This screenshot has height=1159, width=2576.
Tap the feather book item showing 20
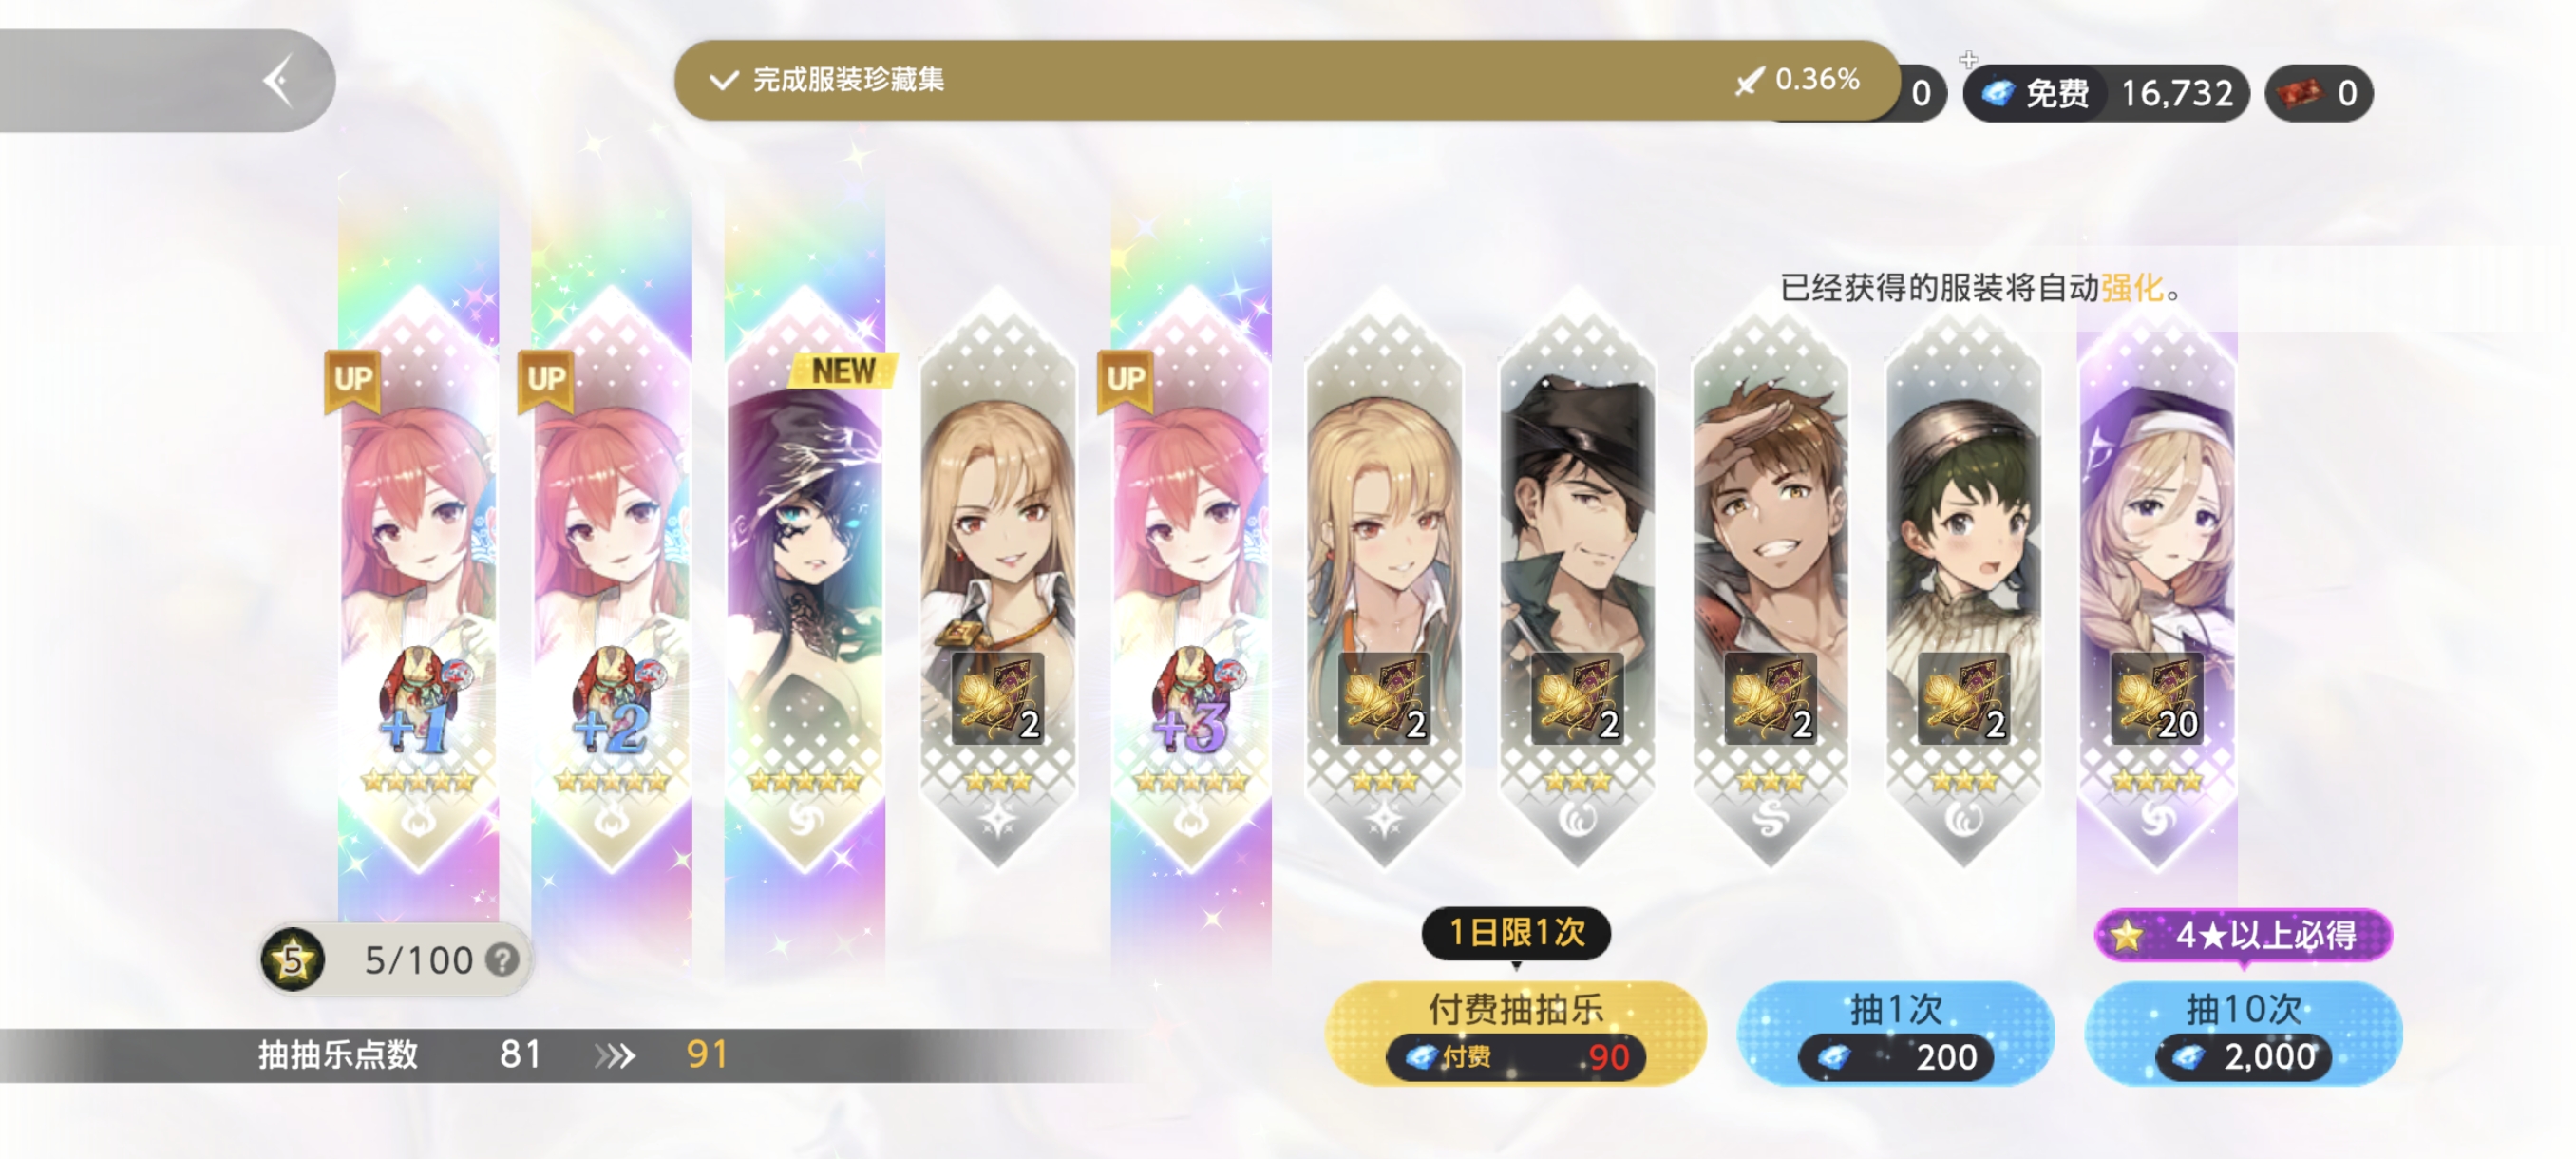2157,698
